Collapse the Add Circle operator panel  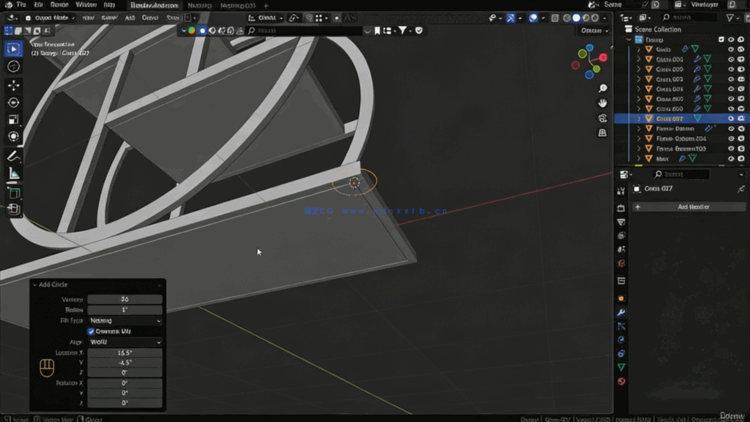tap(34, 285)
